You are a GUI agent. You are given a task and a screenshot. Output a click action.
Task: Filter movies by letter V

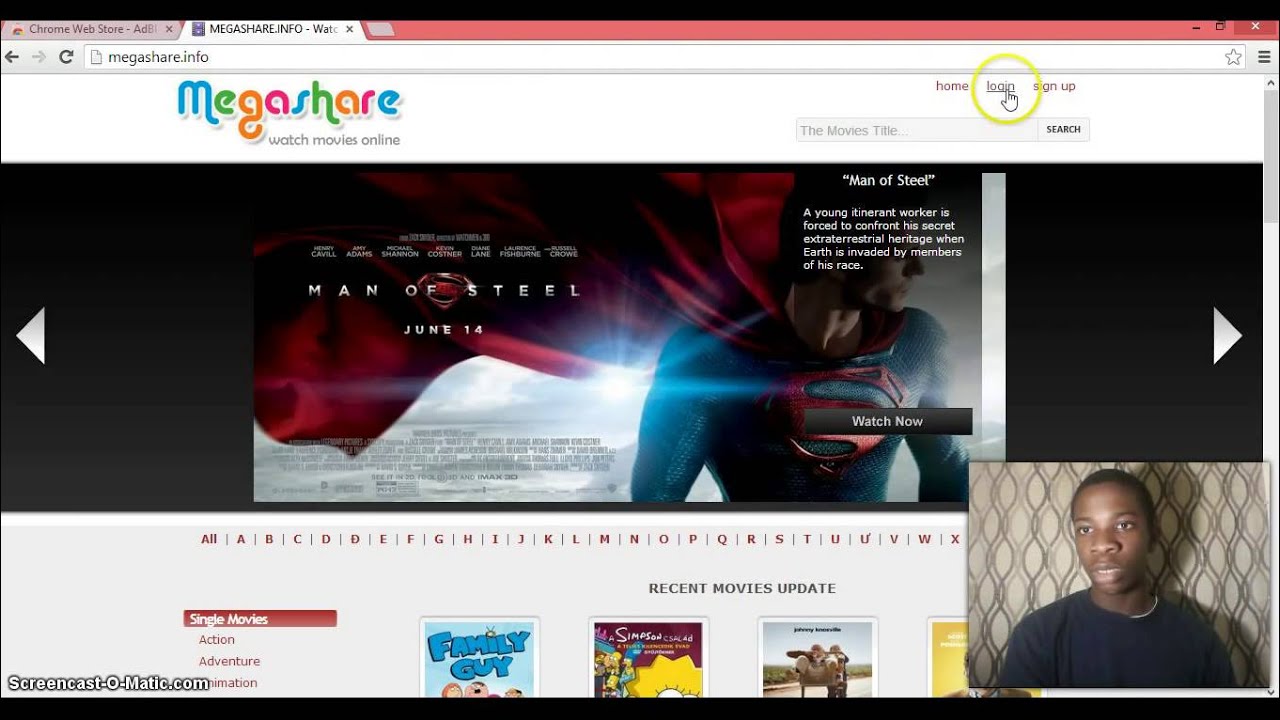point(894,539)
